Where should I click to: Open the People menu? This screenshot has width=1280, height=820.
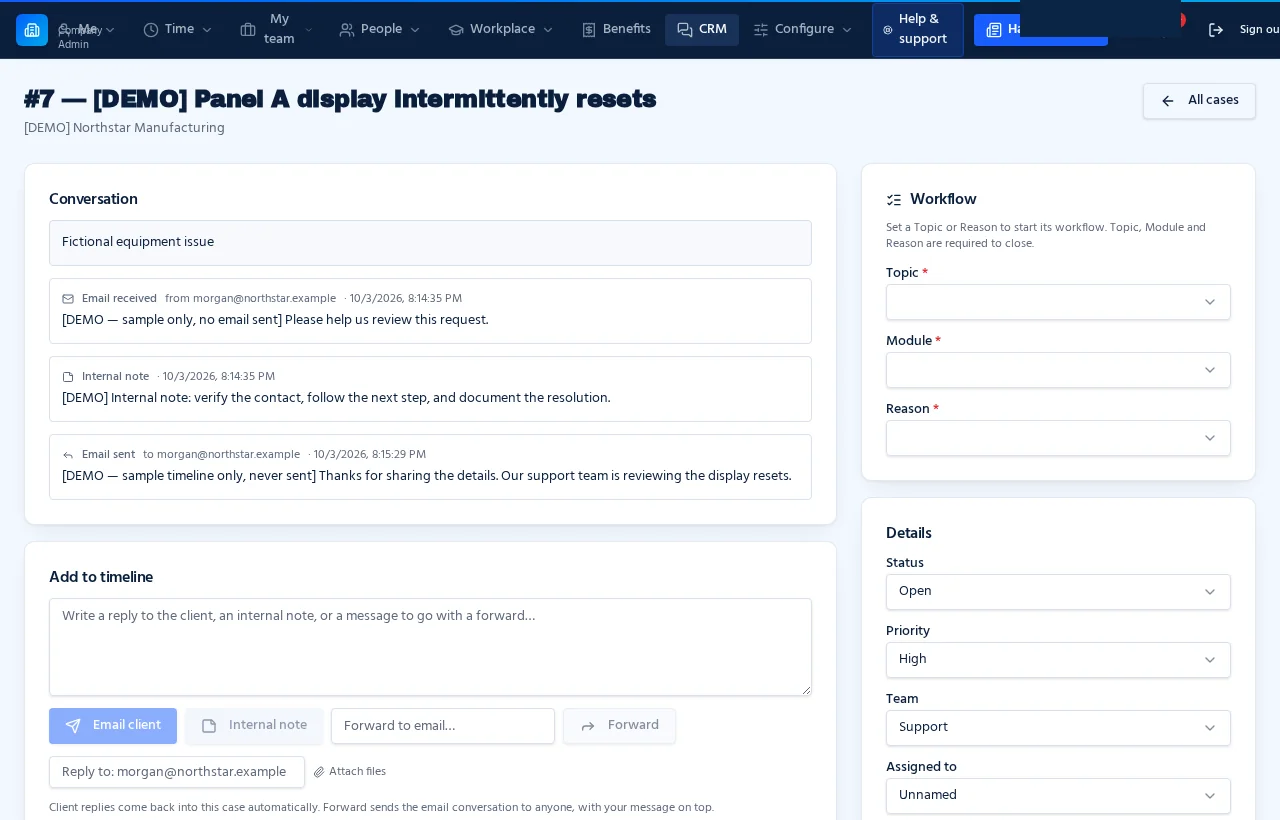[x=380, y=30]
